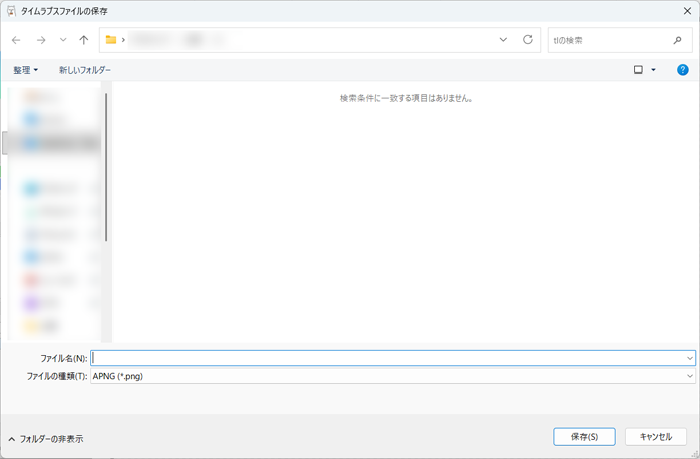Click the folder icon in address bar
Viewport: 700px width, 459px height.
(111, 40)
